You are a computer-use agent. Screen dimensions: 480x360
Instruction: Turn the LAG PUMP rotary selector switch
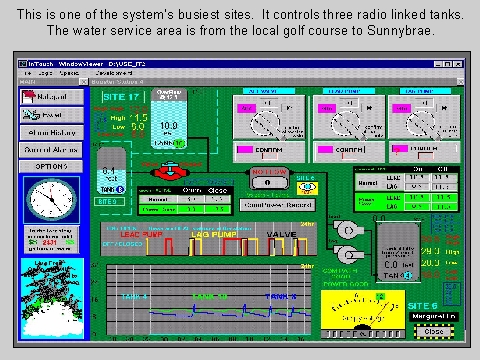pyautogui.click(x=422, y=124)
